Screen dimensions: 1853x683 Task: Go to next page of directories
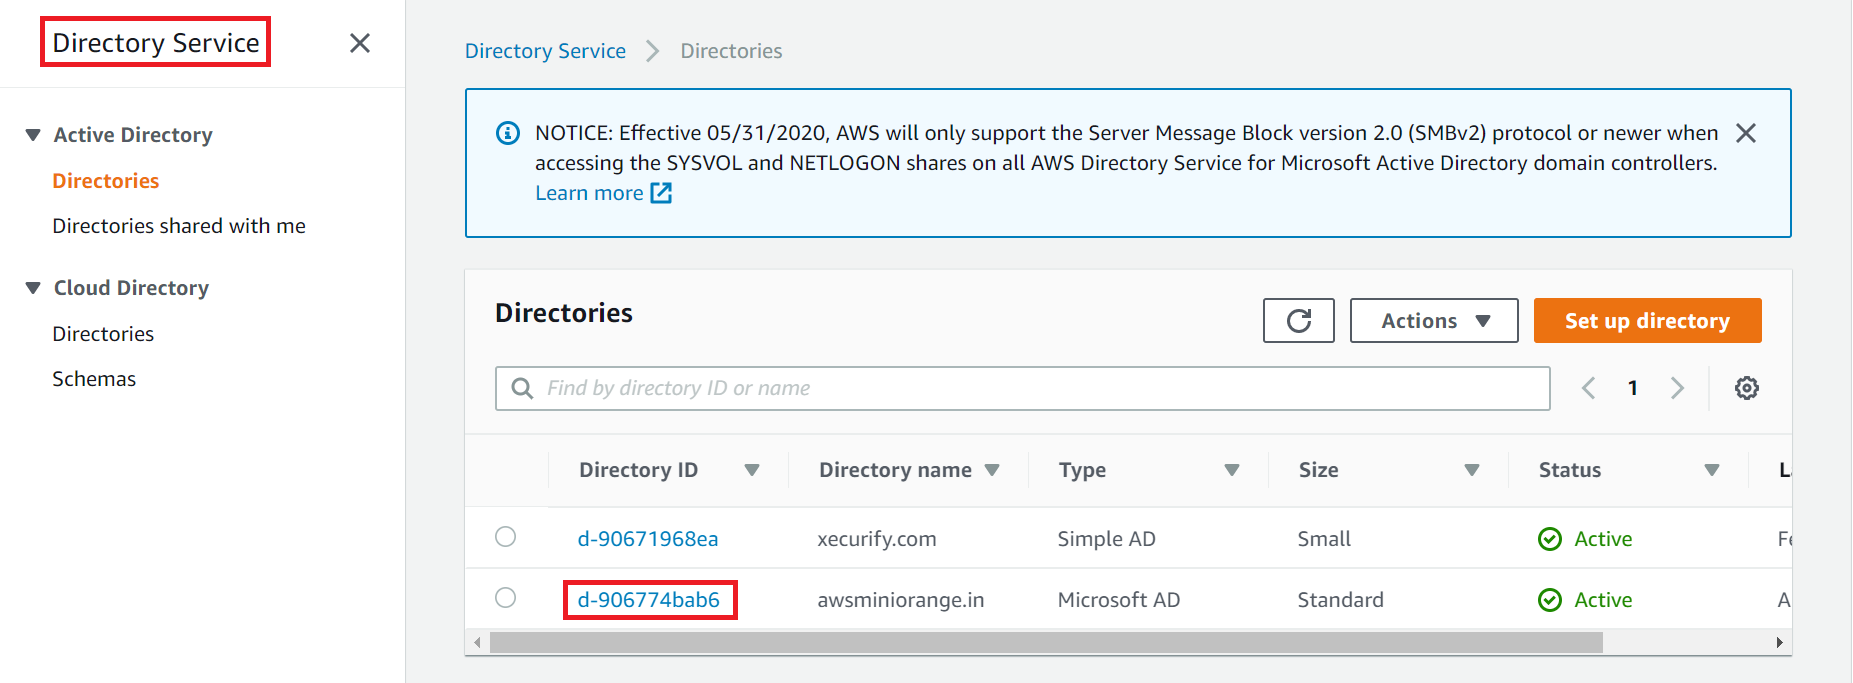[x=1677, y=388]
